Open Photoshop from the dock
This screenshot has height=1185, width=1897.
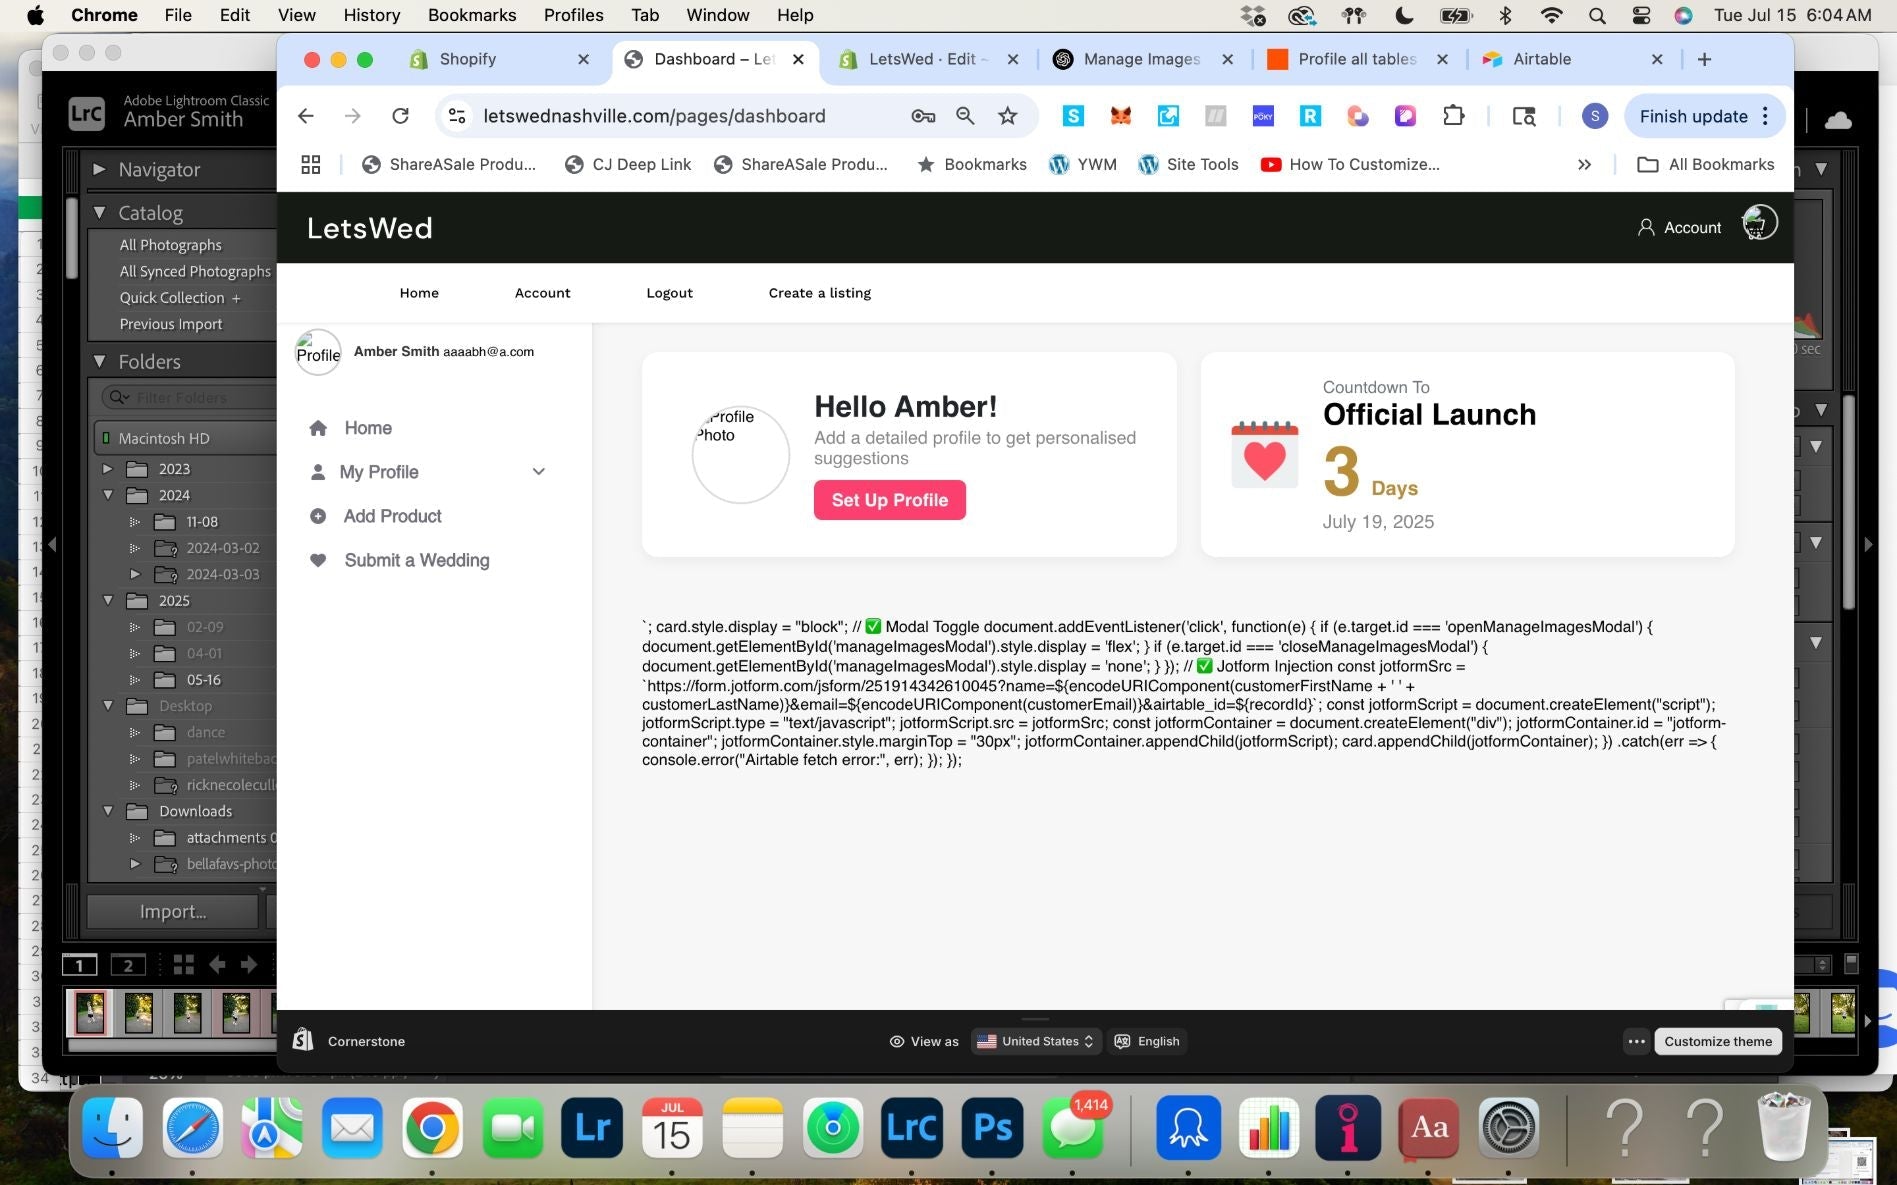[x=991, y=1128]
